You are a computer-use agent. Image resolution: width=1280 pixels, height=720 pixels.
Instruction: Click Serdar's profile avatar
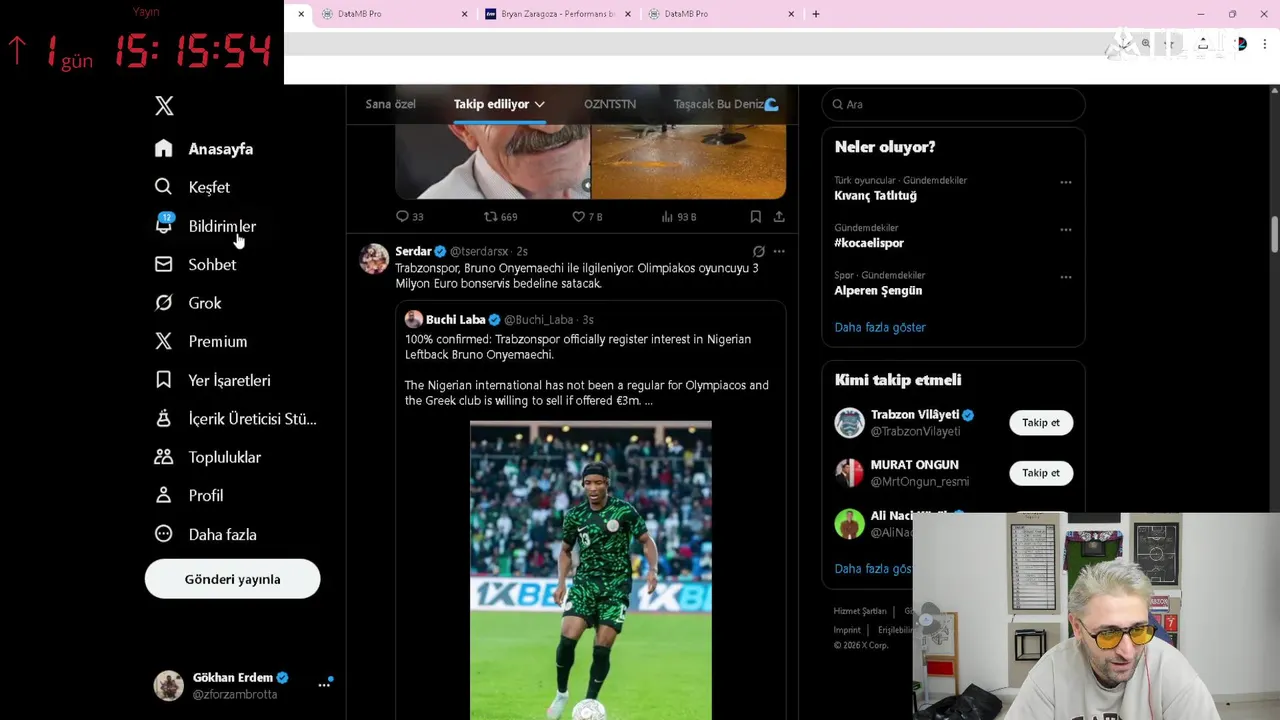click(x=374, y=258)
